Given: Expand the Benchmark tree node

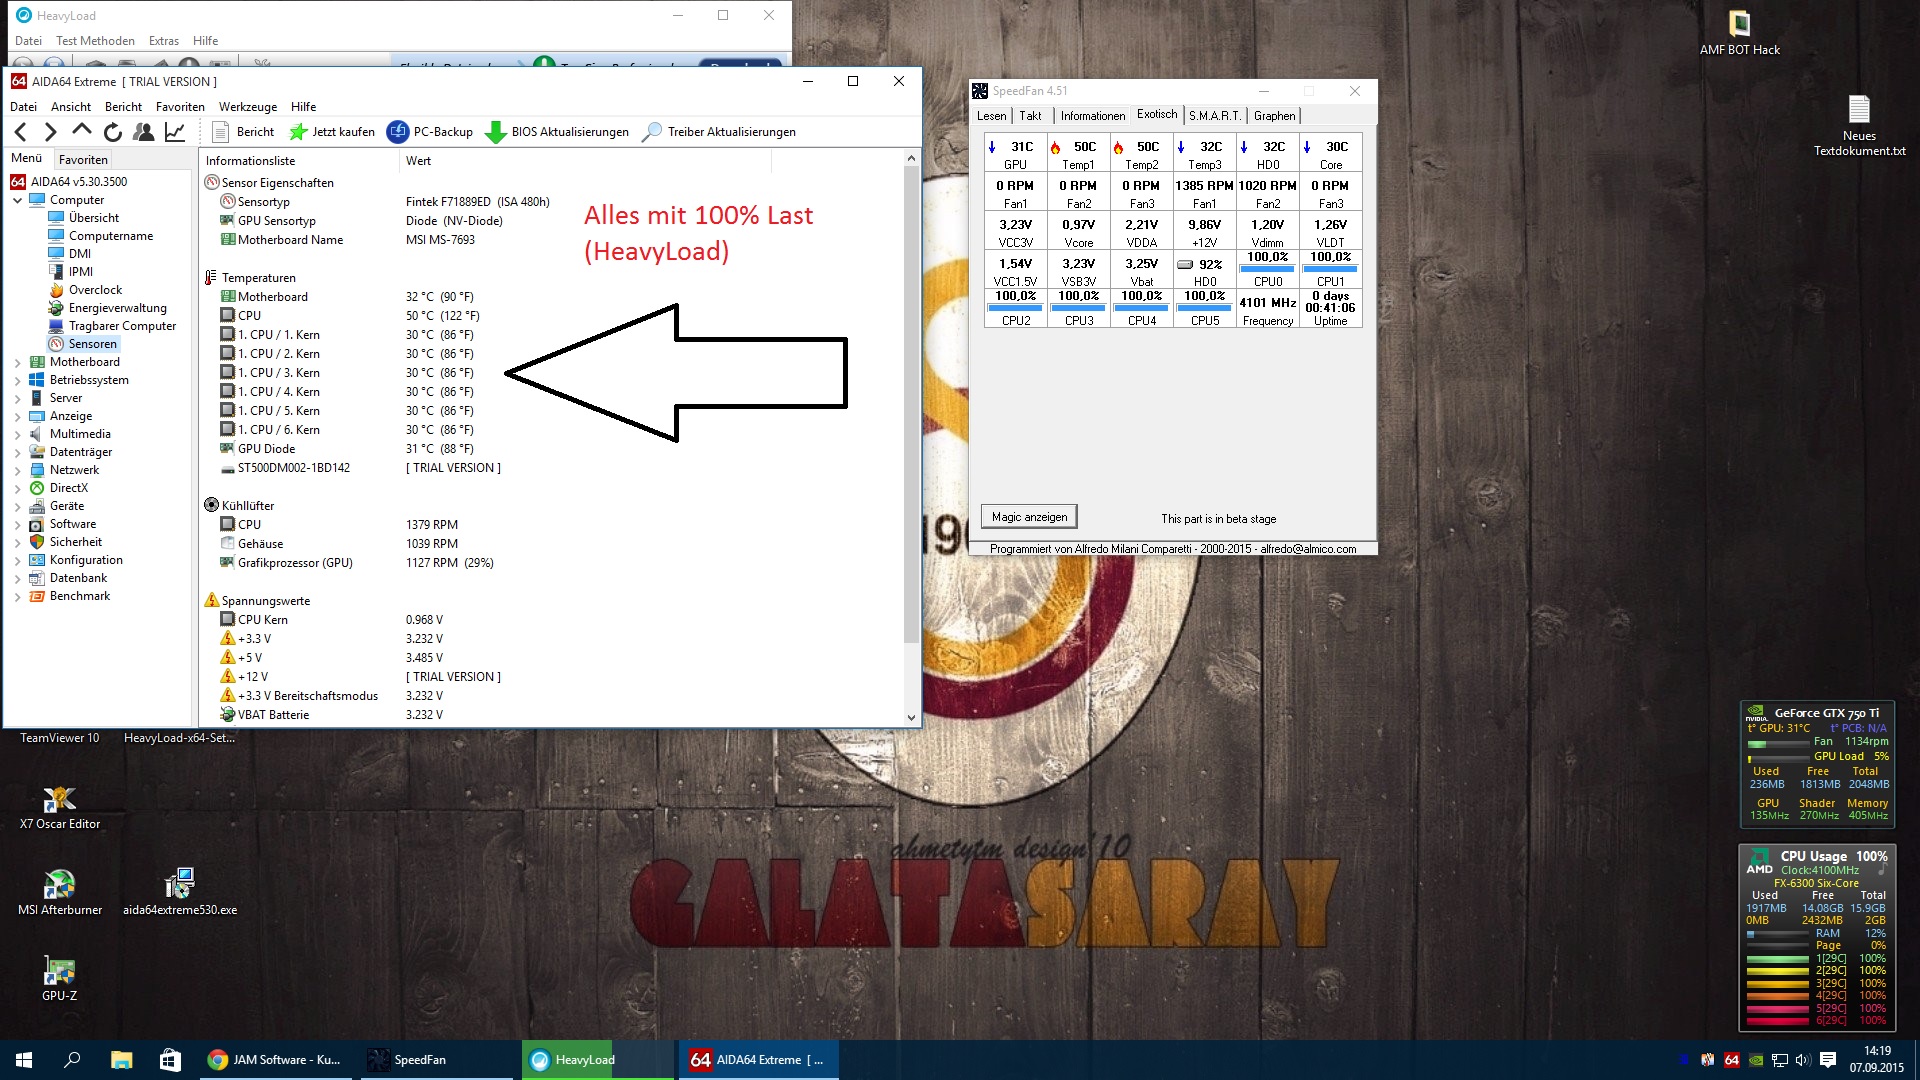Looking at the screenshot, I should click(x=17, y=597).
